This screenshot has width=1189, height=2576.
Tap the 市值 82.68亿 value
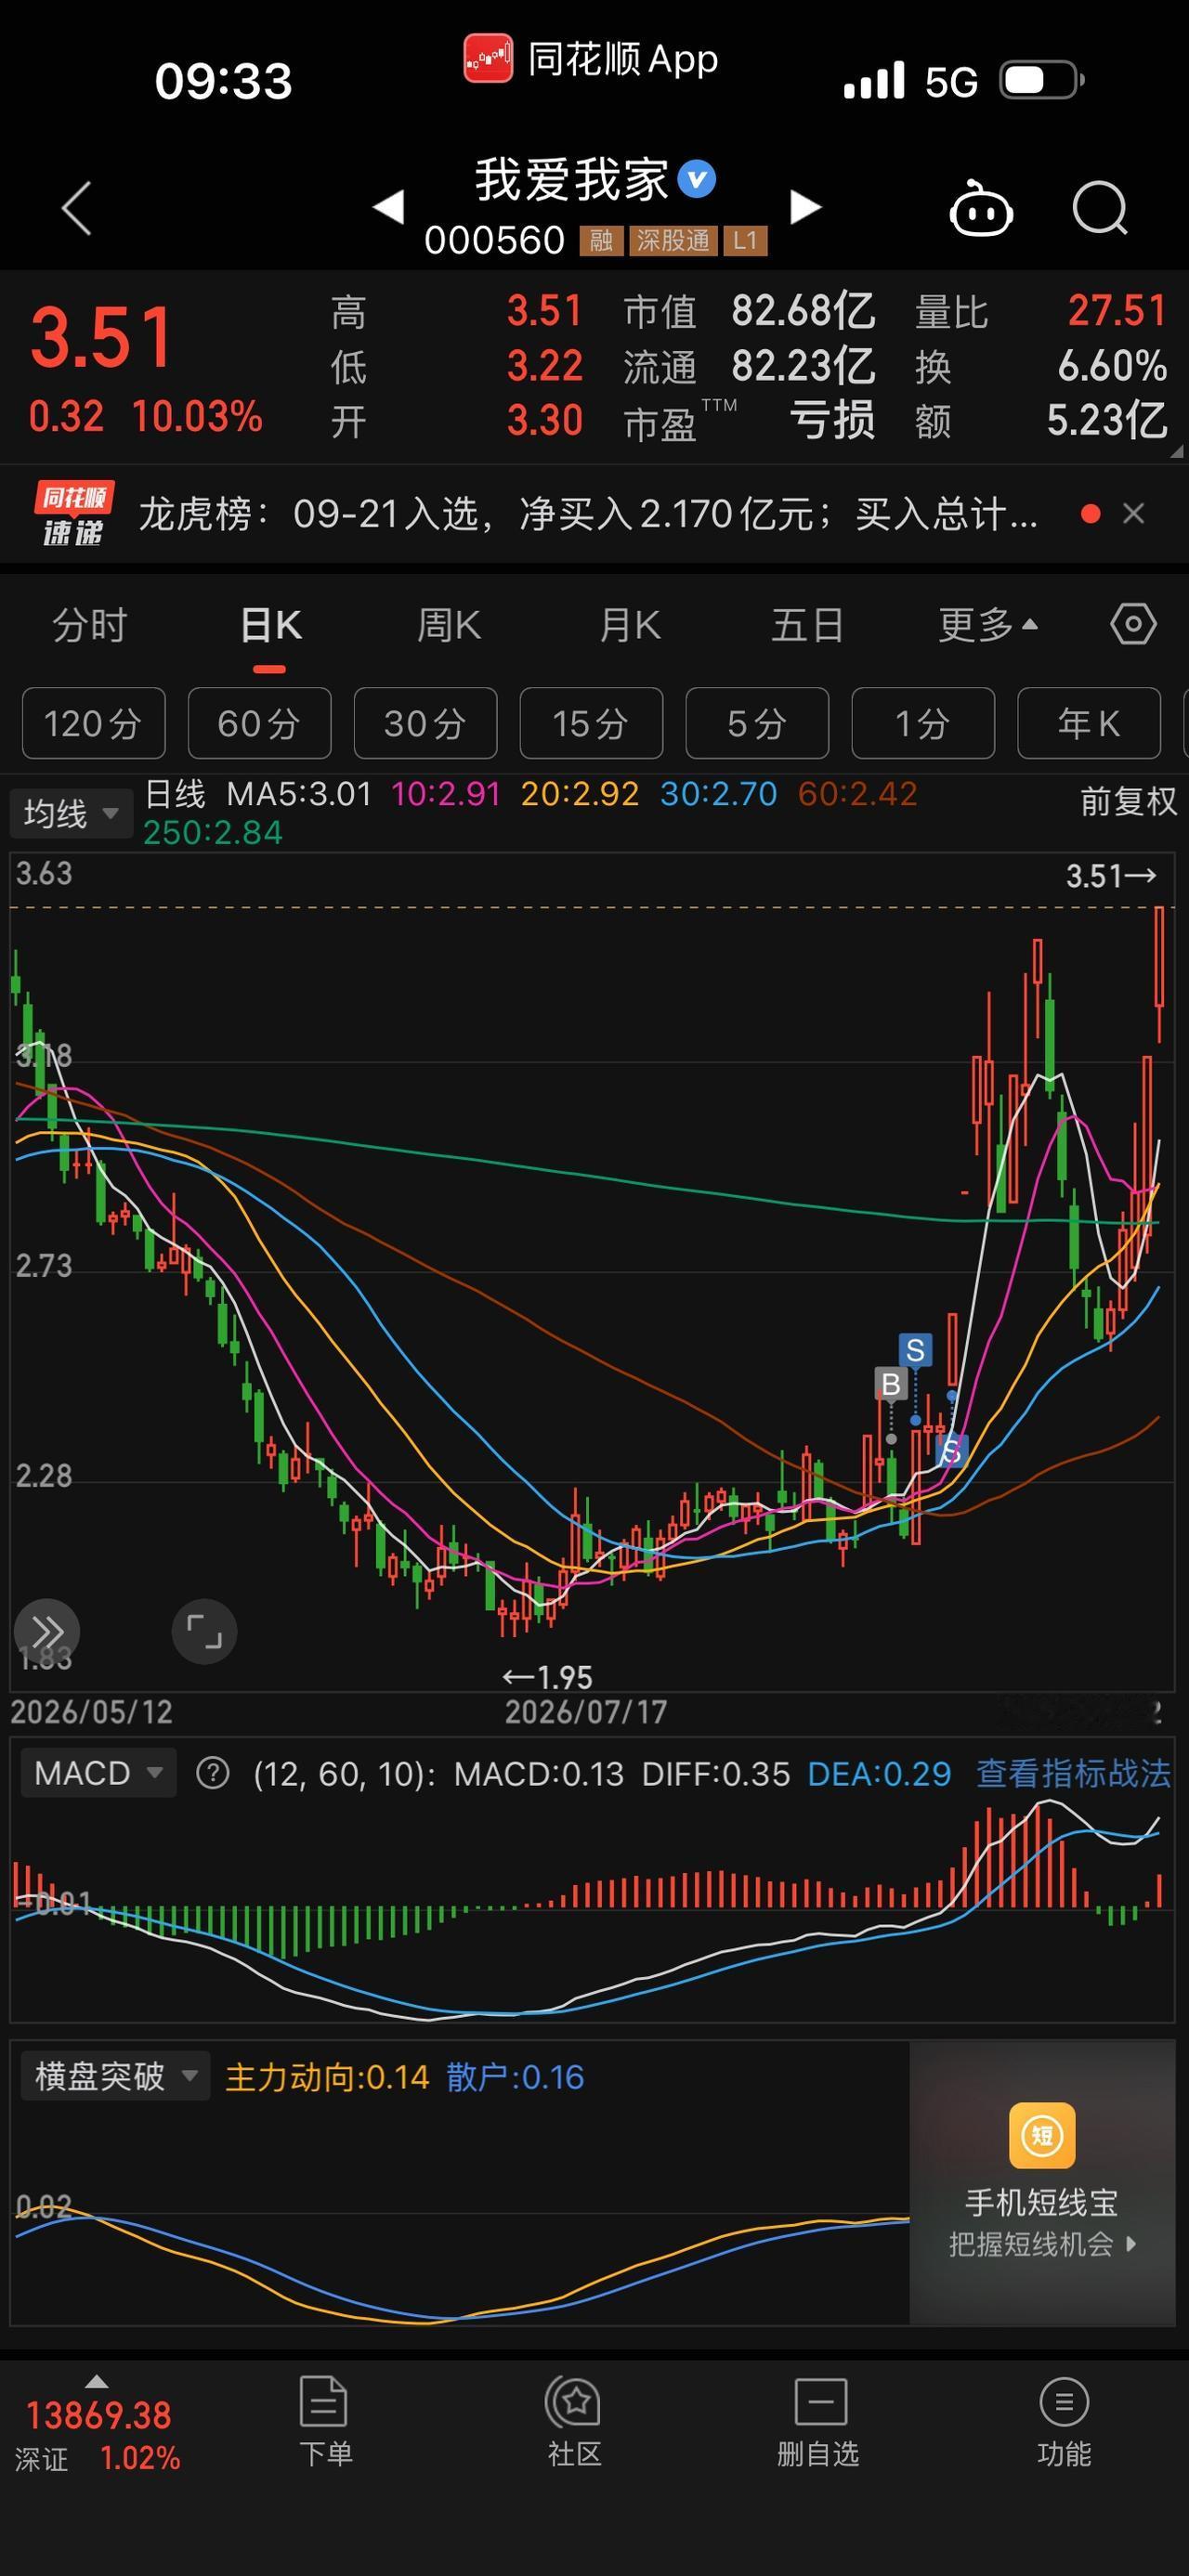[x=803, y=311]
